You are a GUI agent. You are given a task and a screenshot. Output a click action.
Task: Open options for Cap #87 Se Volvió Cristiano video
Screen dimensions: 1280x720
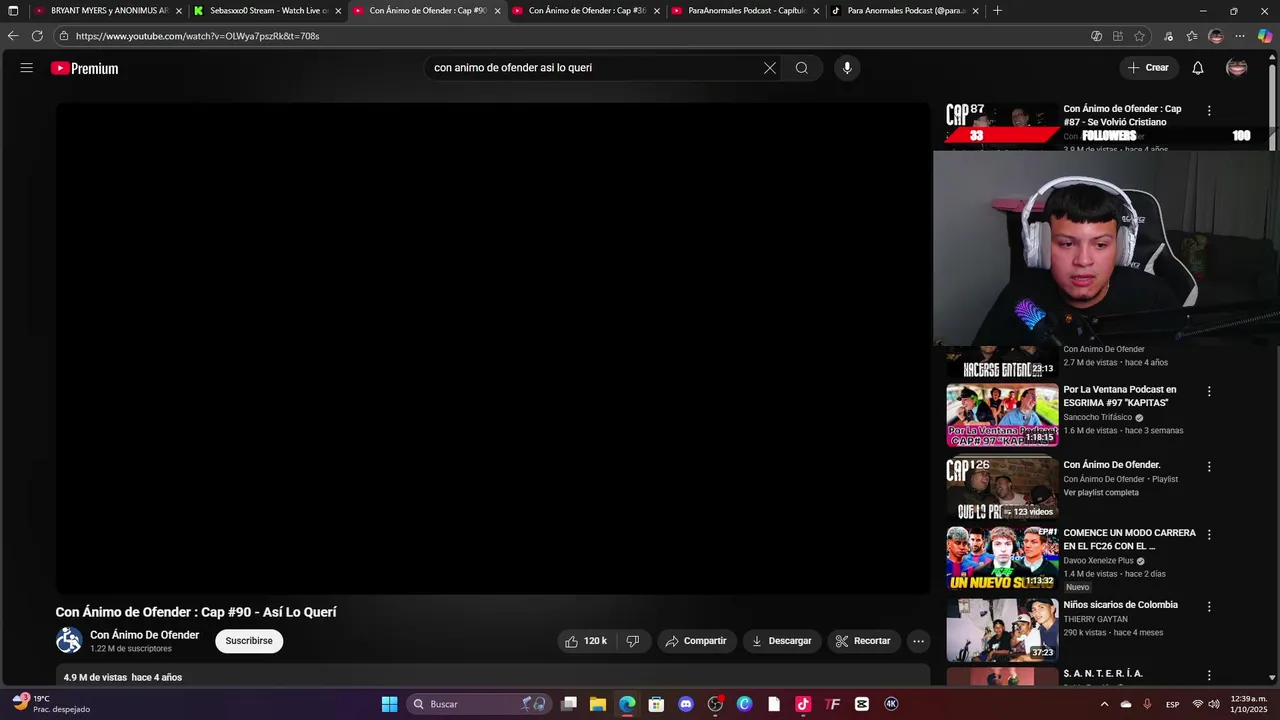click(x=1209, y=111)
